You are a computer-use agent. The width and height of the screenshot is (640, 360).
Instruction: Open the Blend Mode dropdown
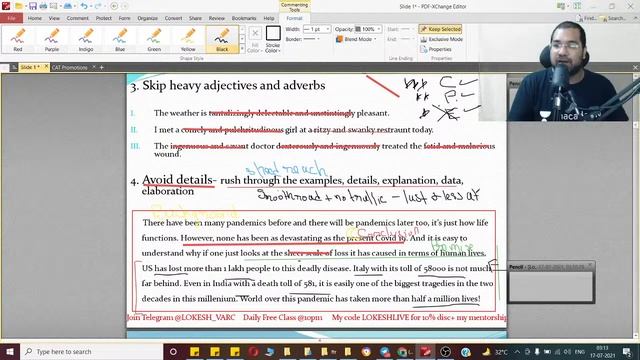(356, 39)
